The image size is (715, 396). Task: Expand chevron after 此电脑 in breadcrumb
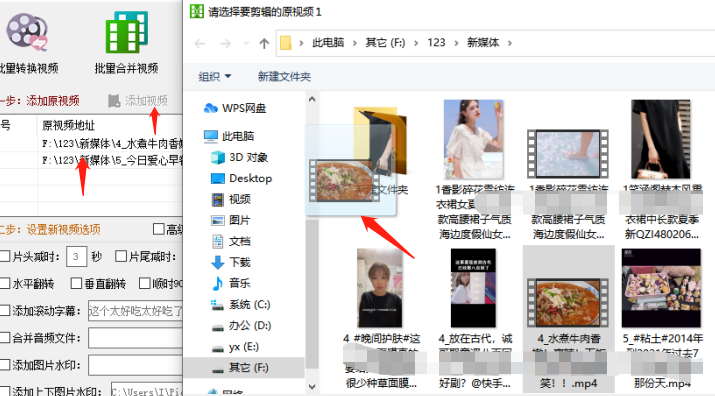point(354,43)
